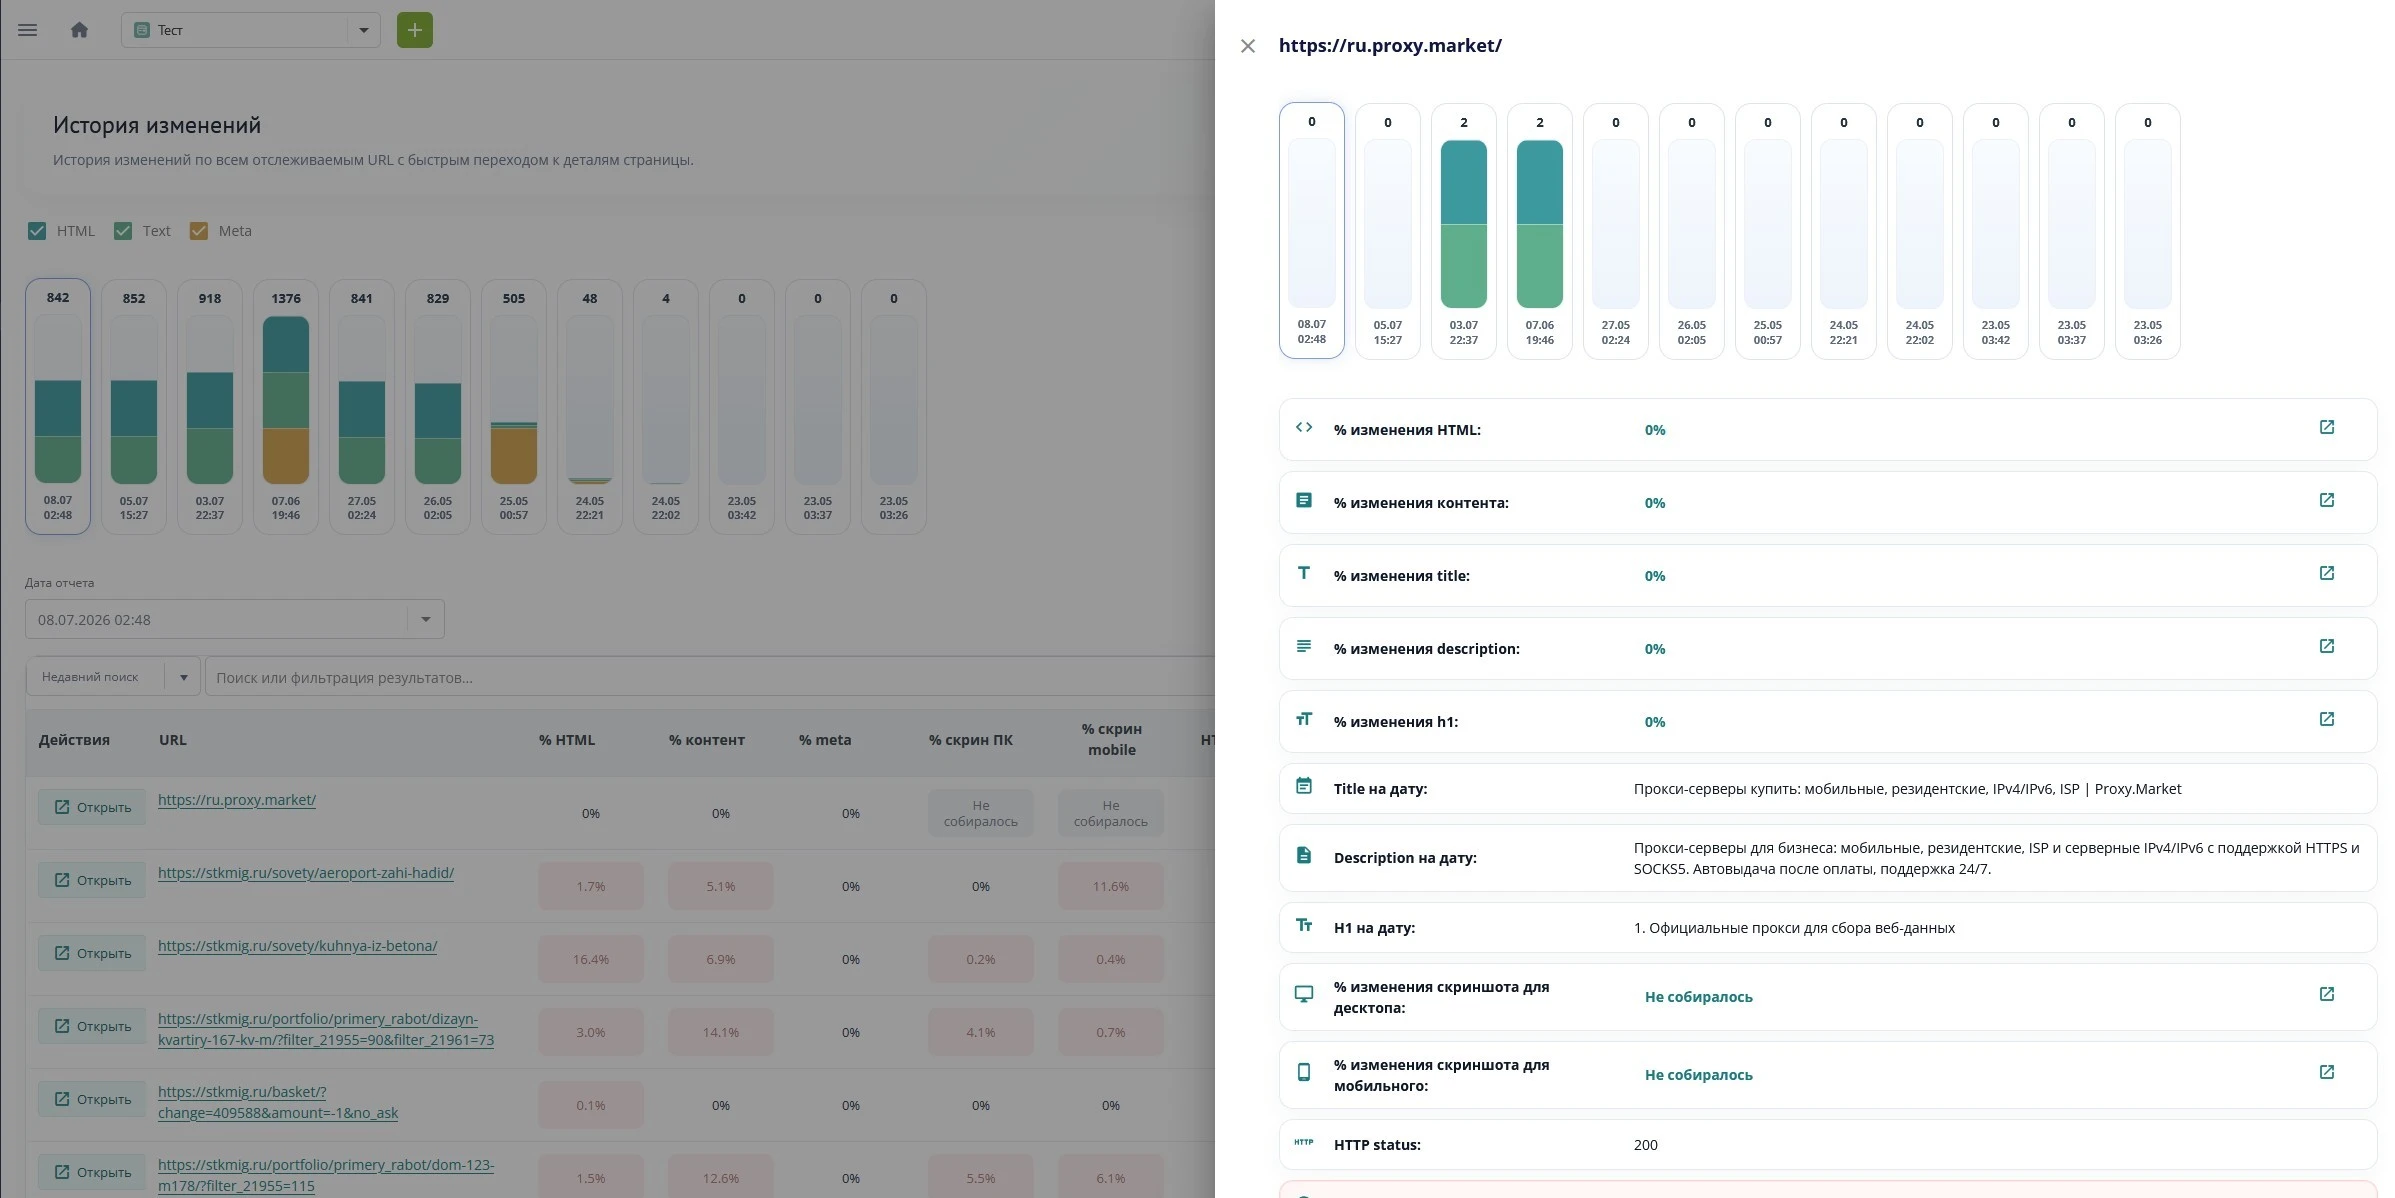Open title change details external-link icon
Screen dimensions: 2395x1198
coord(2326,574)
